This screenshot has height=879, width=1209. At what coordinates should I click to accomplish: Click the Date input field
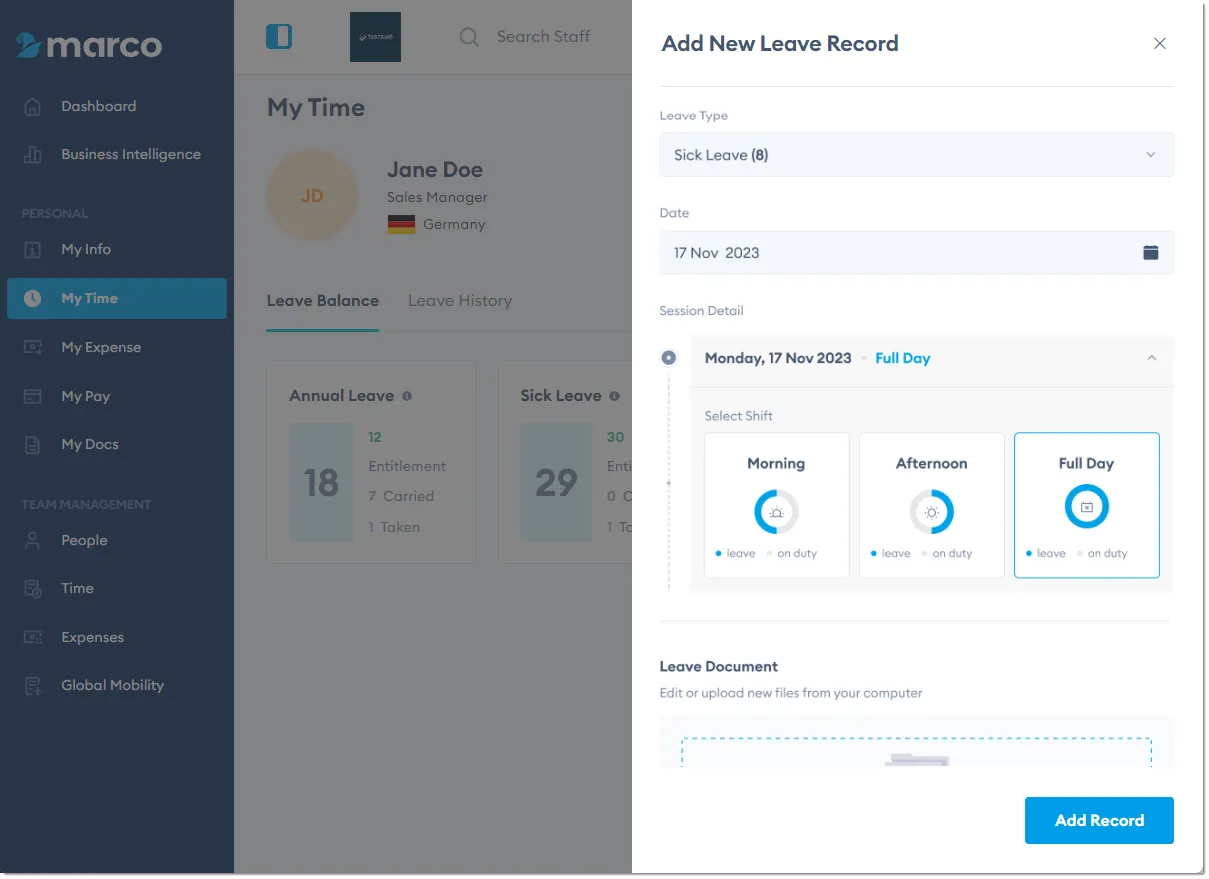pos(916,253)
